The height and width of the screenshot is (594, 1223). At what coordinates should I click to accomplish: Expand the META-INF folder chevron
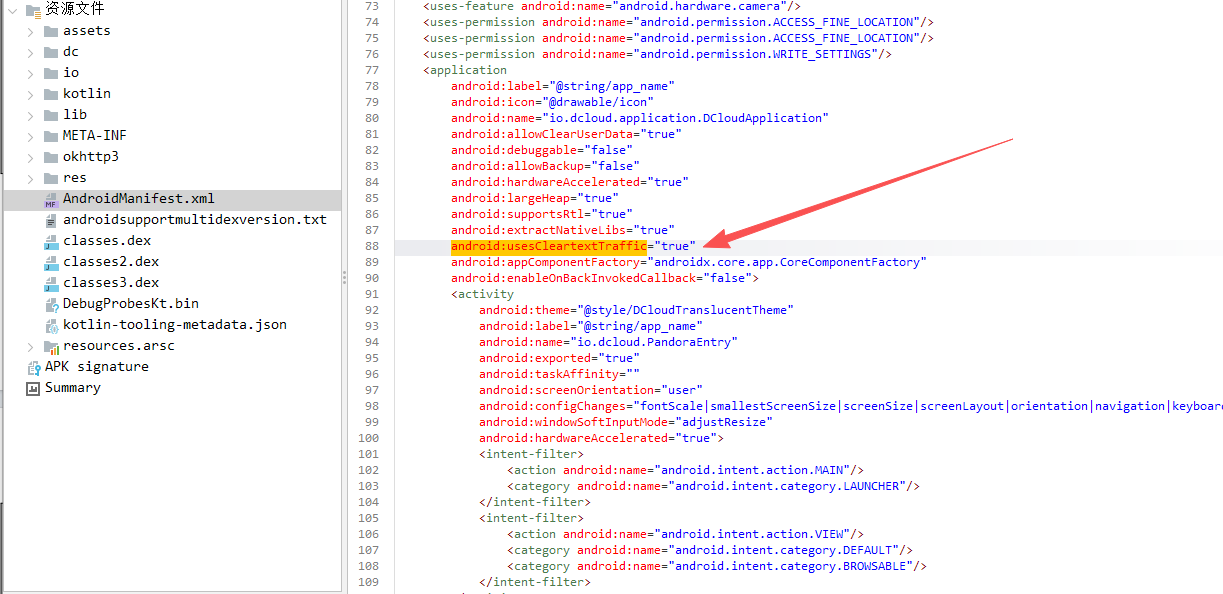30,136
